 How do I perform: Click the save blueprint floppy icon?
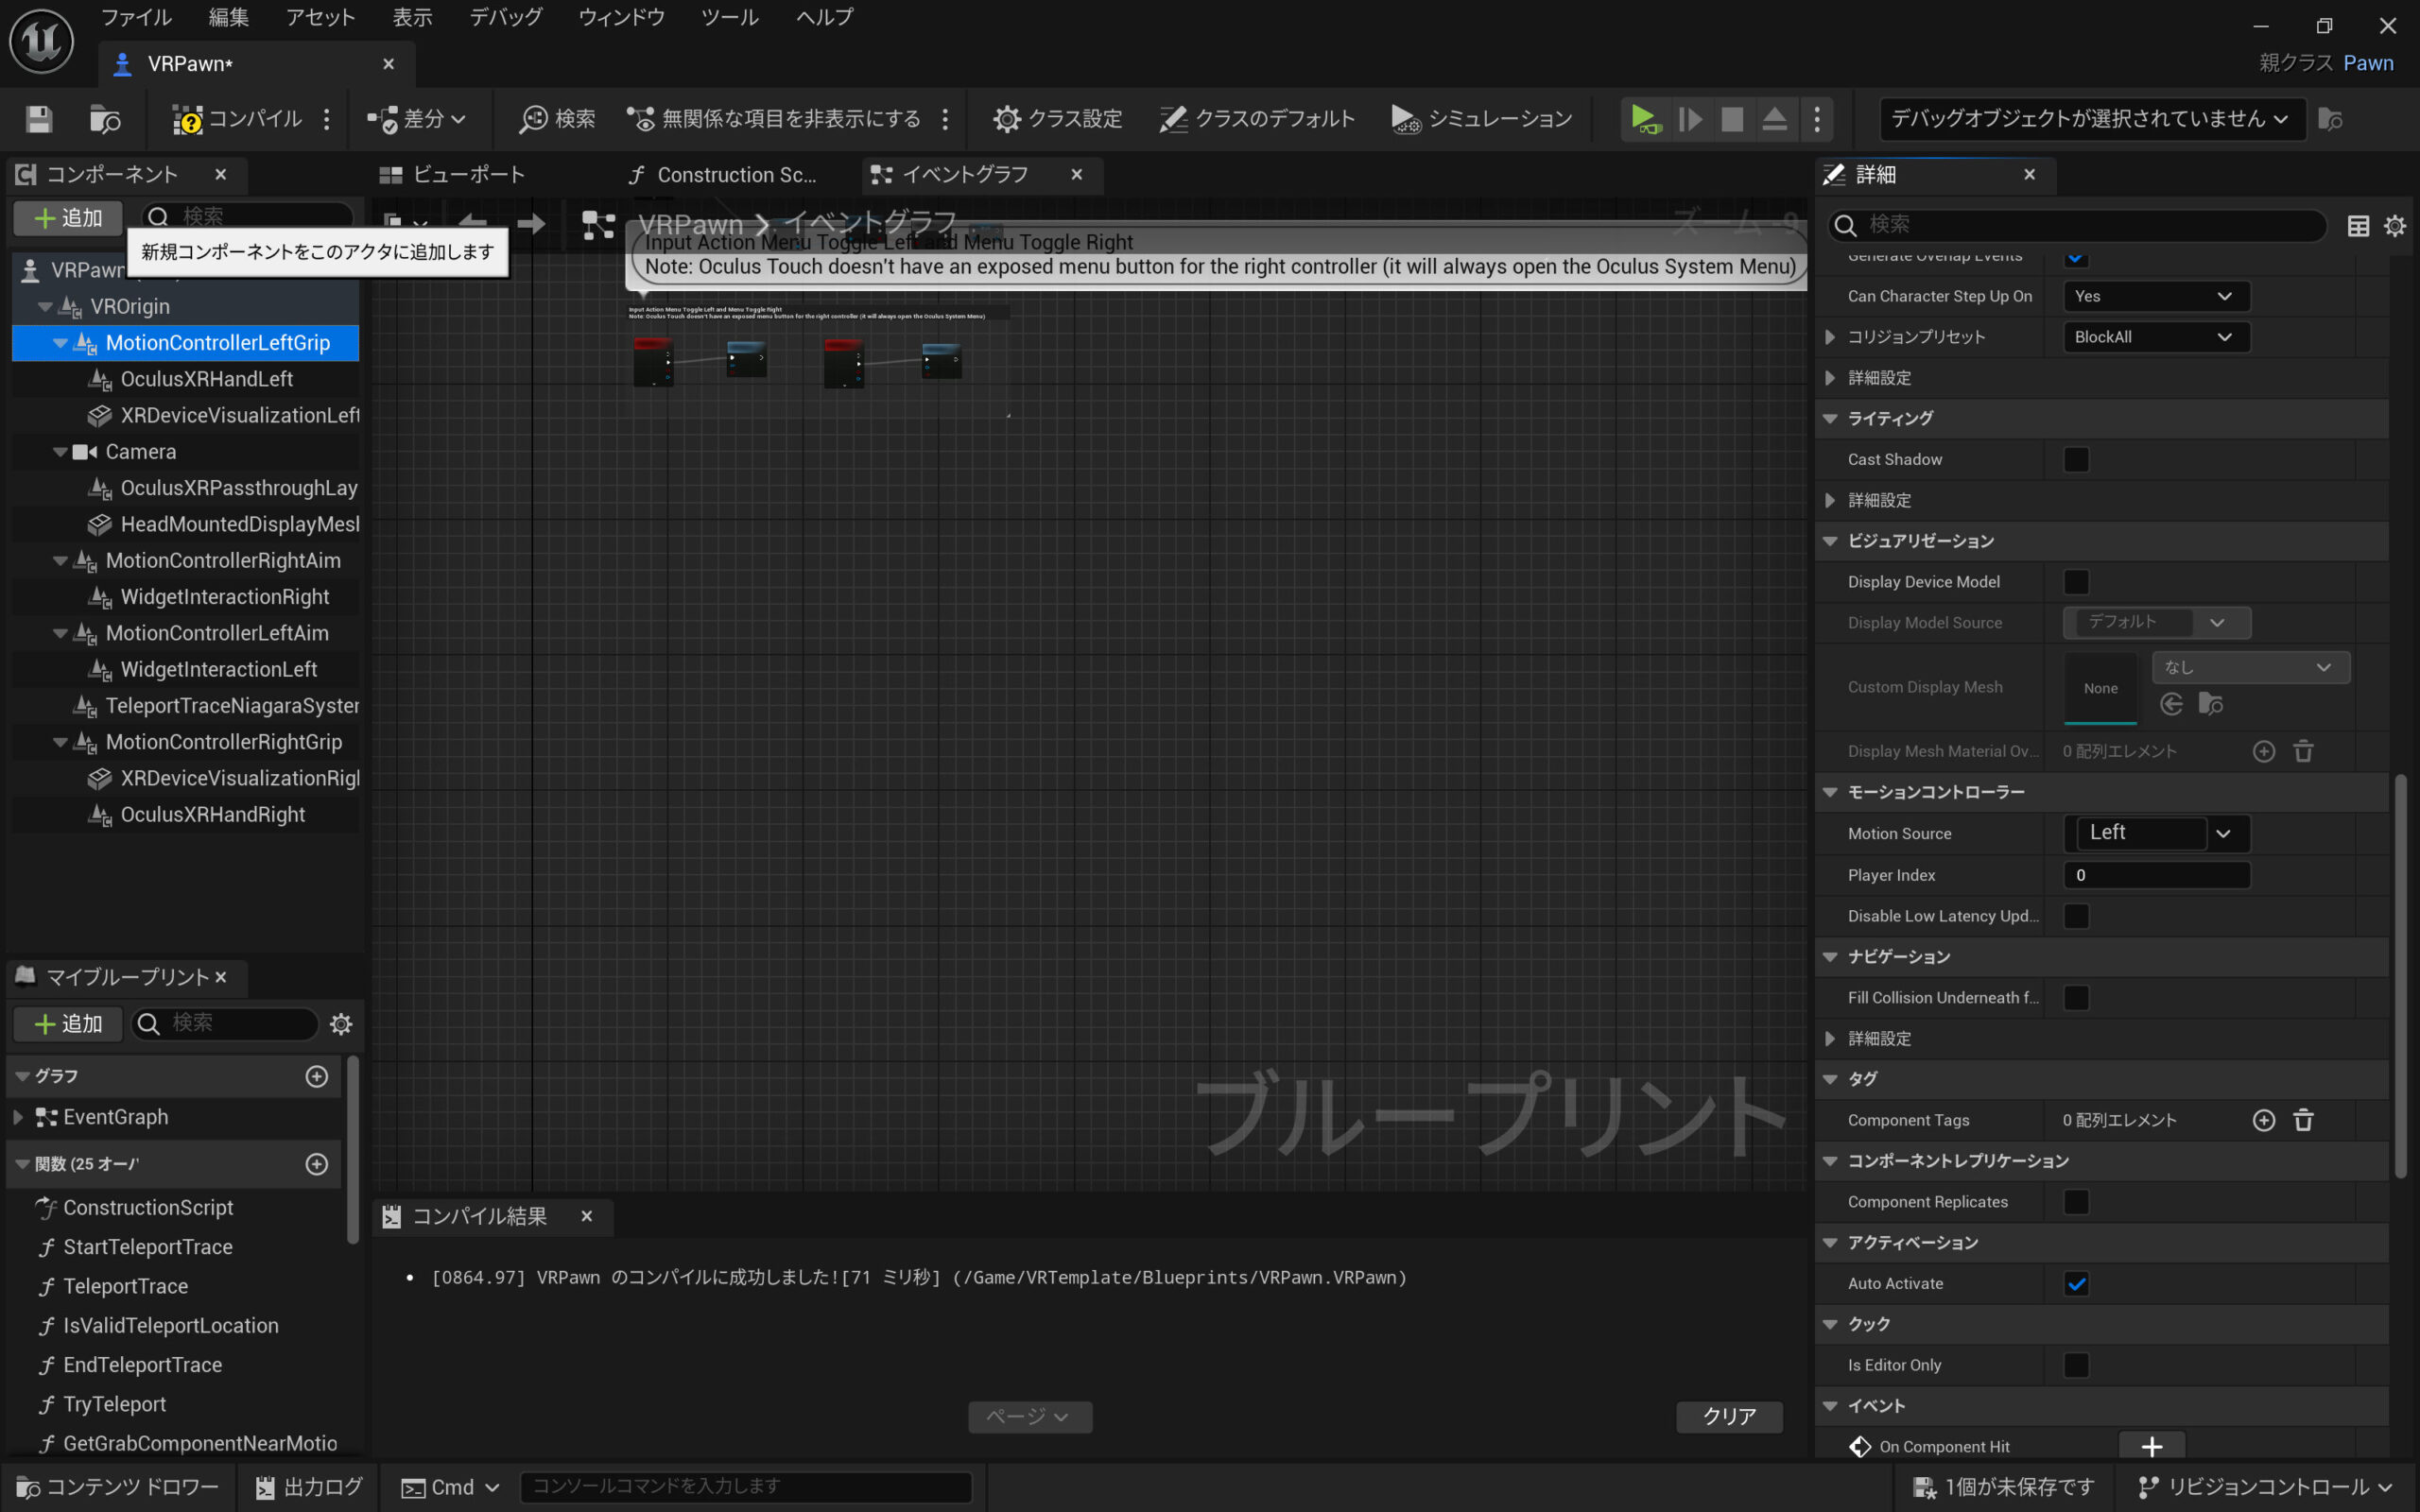(39, 119)
